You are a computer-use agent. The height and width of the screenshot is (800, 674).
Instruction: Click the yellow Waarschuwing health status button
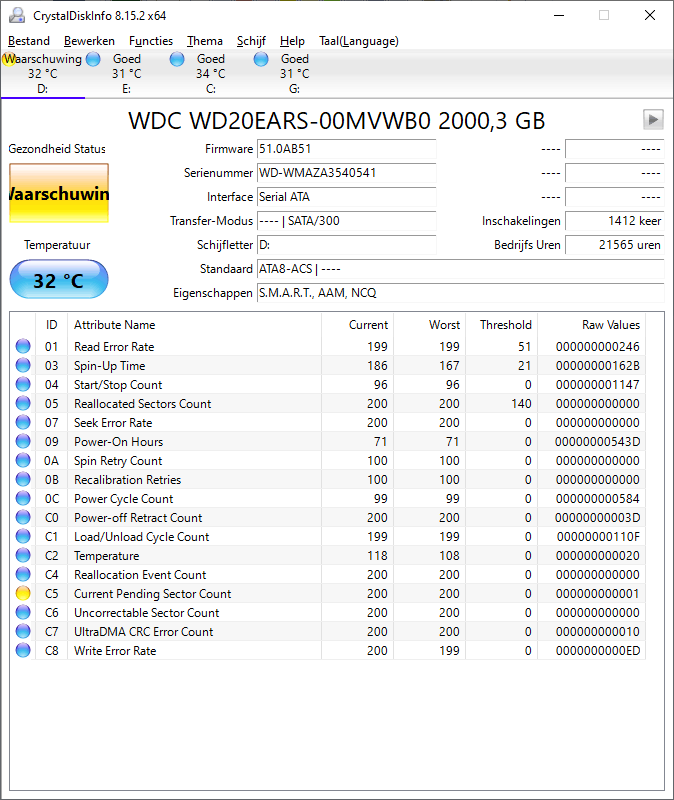click(59, 193)
